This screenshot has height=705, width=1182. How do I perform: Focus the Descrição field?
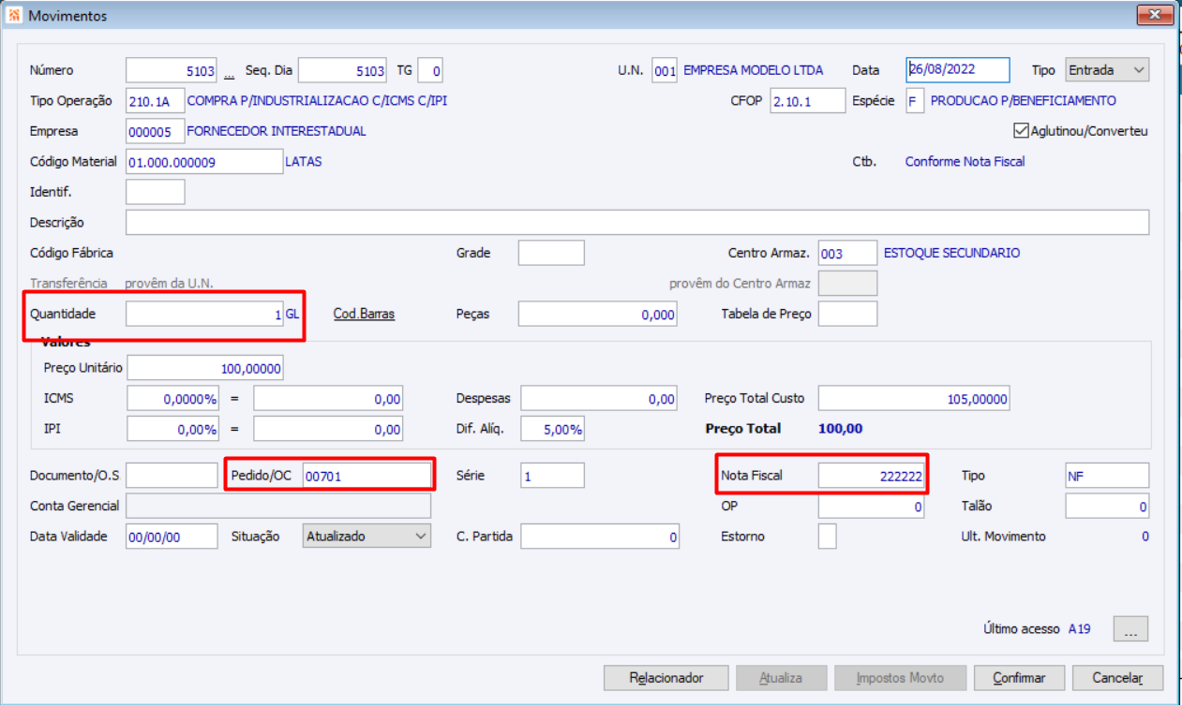pyautogui.click(x=637, y=222)
